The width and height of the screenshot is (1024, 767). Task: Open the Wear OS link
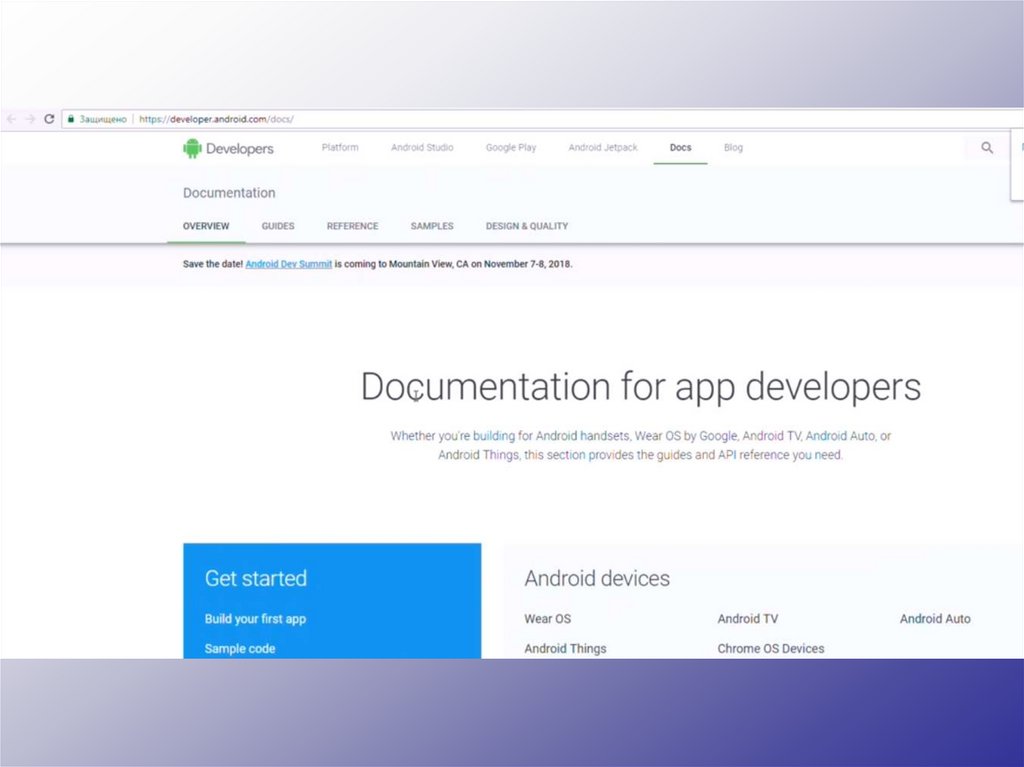(x=547, y=619)
